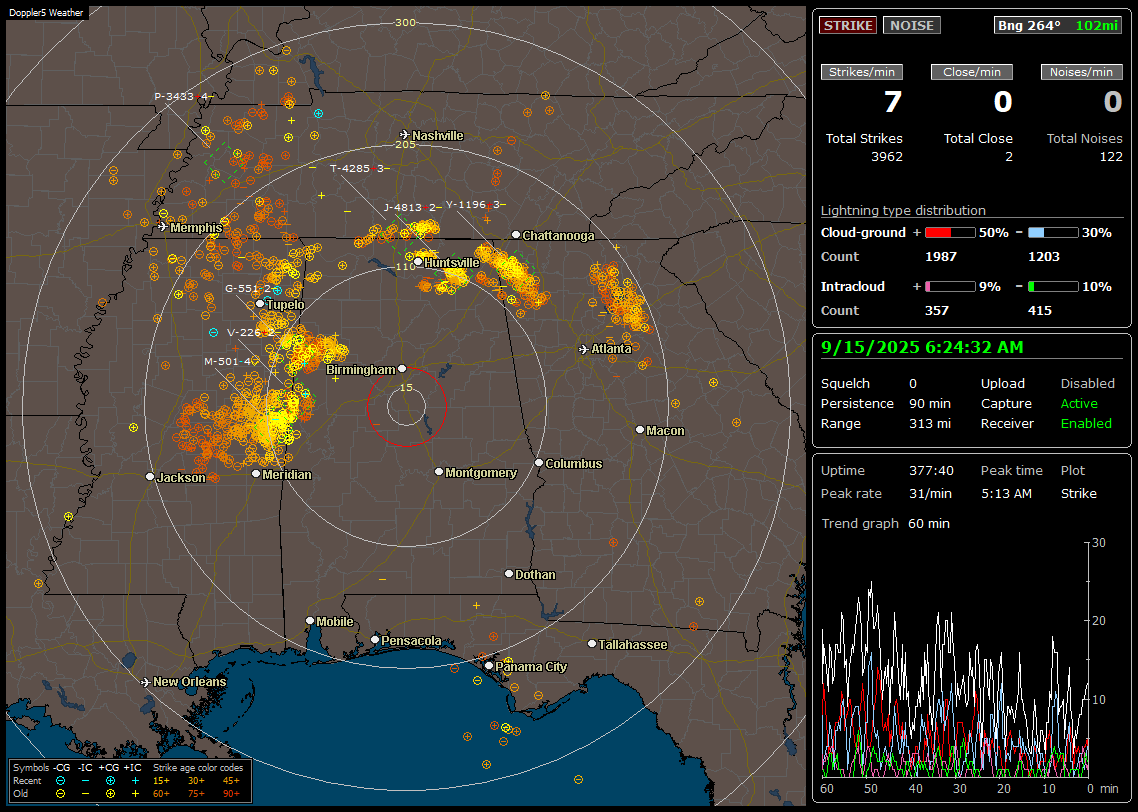Viewport: 1138px width, 812px height.
Task: Click the 300 range ring label
Action: (405, 22)
